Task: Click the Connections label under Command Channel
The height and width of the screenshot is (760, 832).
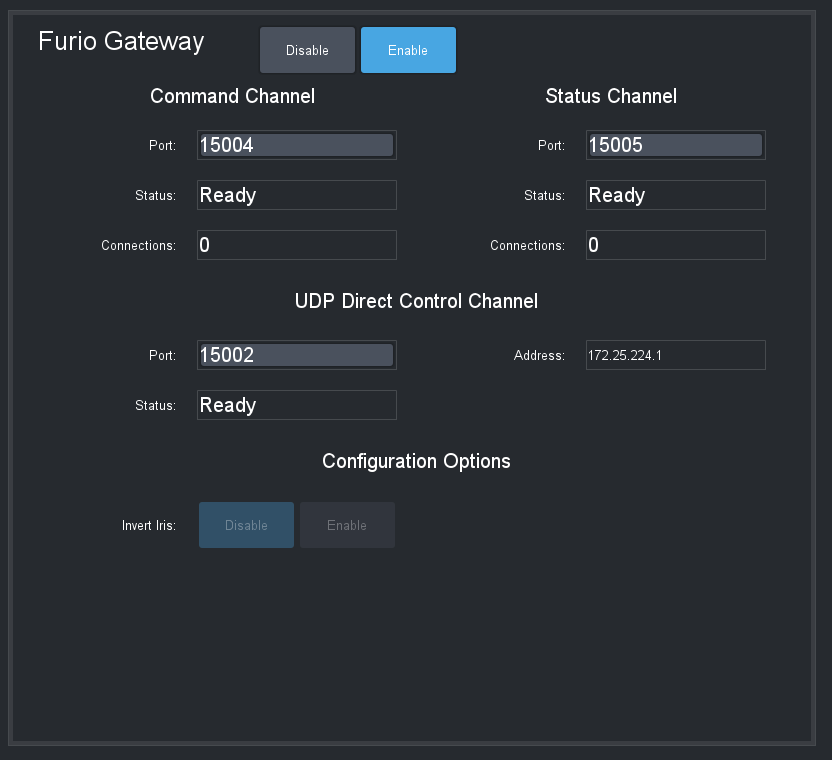Action: pos(138,245)
